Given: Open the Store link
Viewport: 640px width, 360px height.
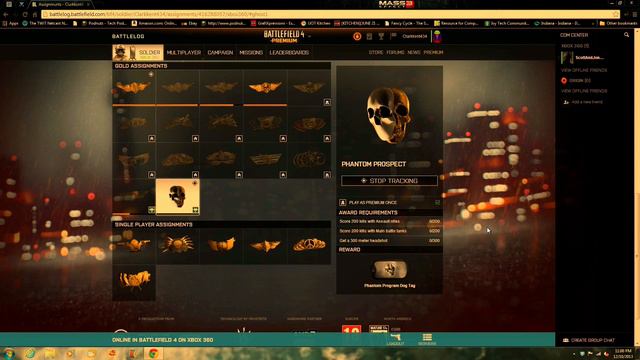Looking at the screenshot, I should [376, 52].
